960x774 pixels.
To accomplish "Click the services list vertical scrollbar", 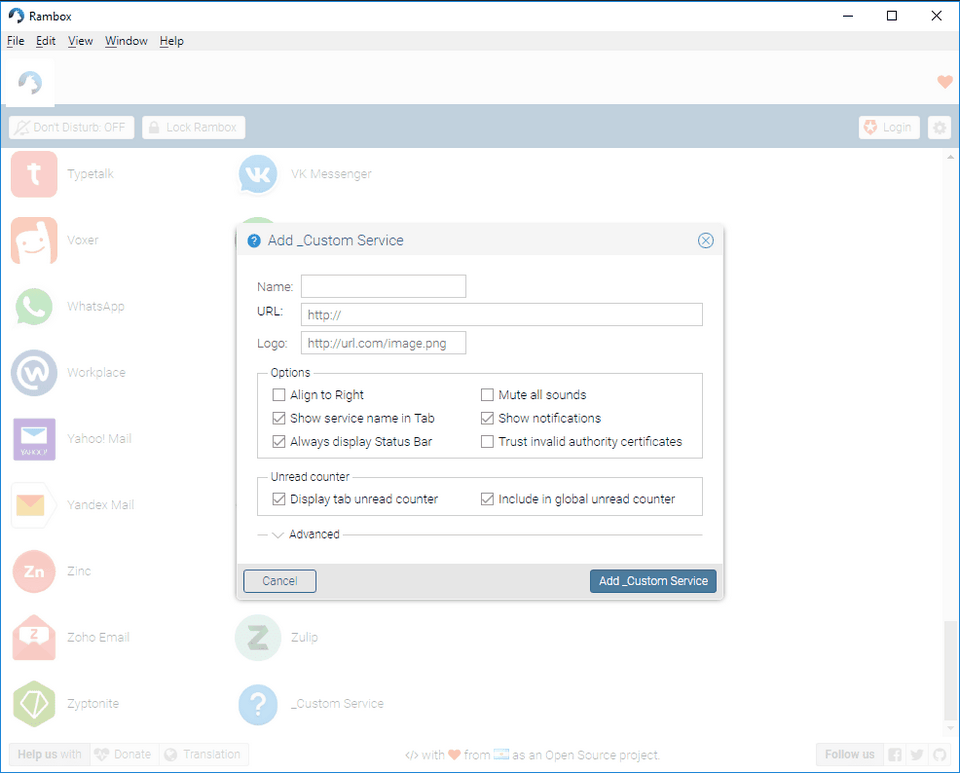I will (x=950, y=671).
